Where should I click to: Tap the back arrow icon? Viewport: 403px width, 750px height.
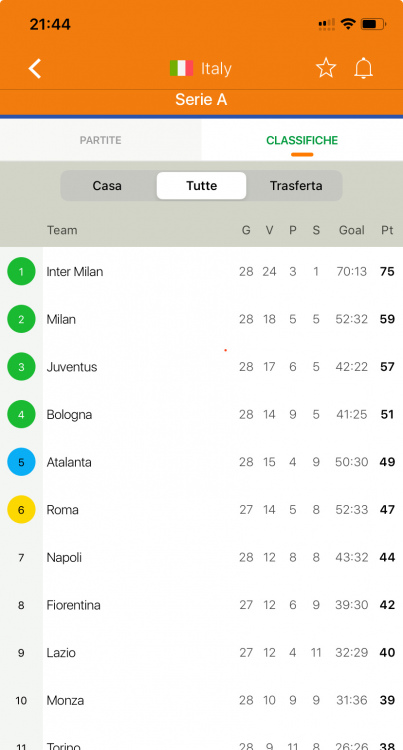click(x=34, y=68)
